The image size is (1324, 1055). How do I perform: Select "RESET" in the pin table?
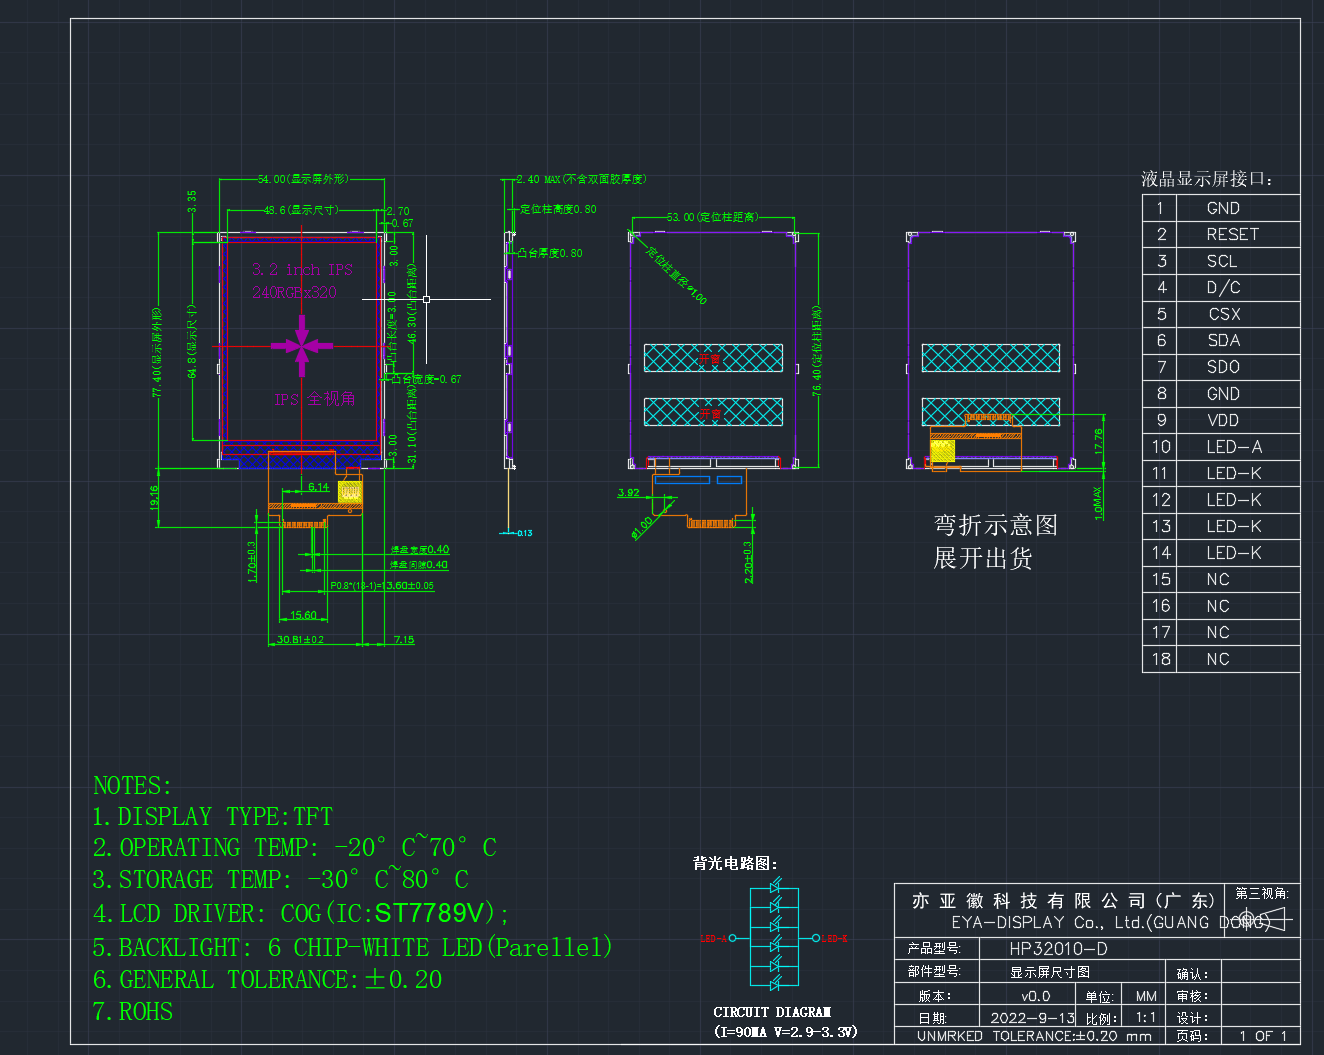pos(1232,234)
